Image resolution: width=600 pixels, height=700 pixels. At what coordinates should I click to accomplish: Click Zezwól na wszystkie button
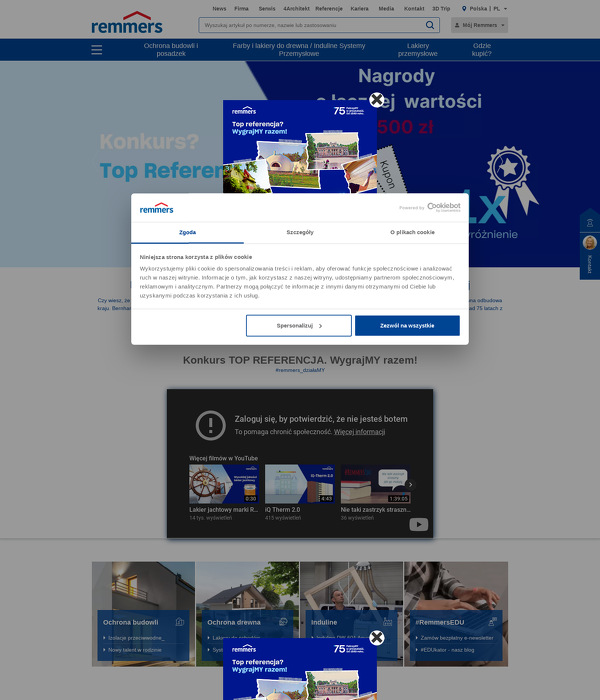pos(407,325)
